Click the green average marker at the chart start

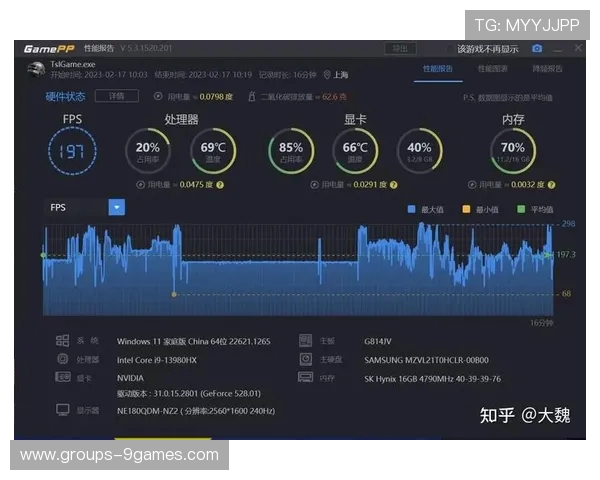point(43,255)
